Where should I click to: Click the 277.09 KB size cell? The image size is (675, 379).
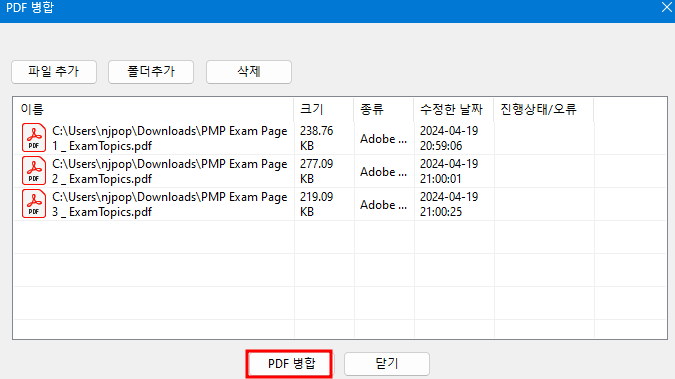point(316,171)
